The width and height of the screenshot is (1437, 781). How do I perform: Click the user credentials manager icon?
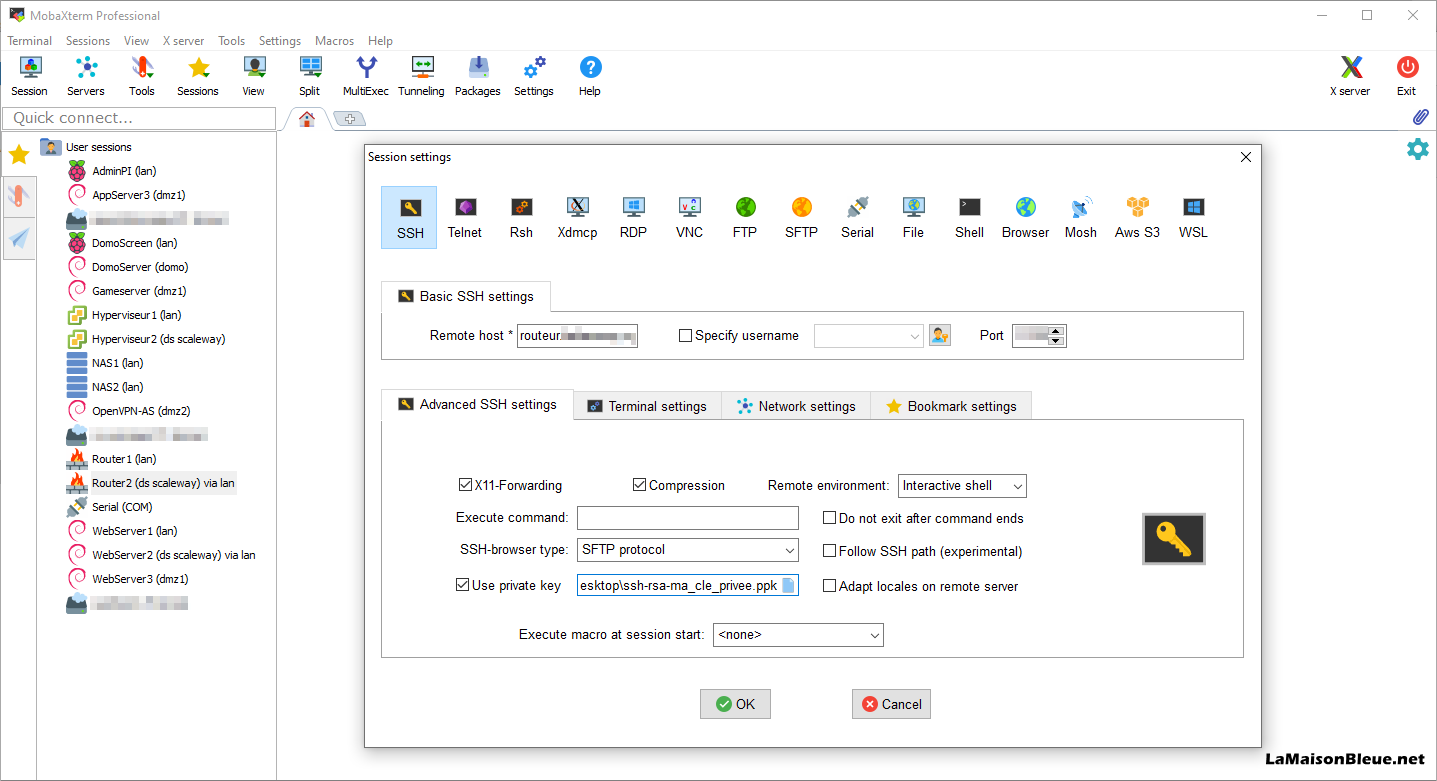(x=939, y=336)
